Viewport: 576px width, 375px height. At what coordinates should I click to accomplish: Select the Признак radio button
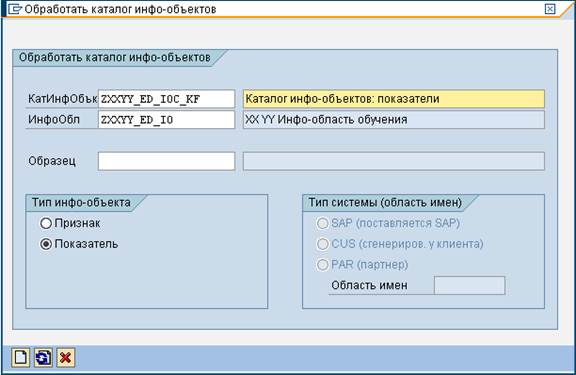click(46, 223)
